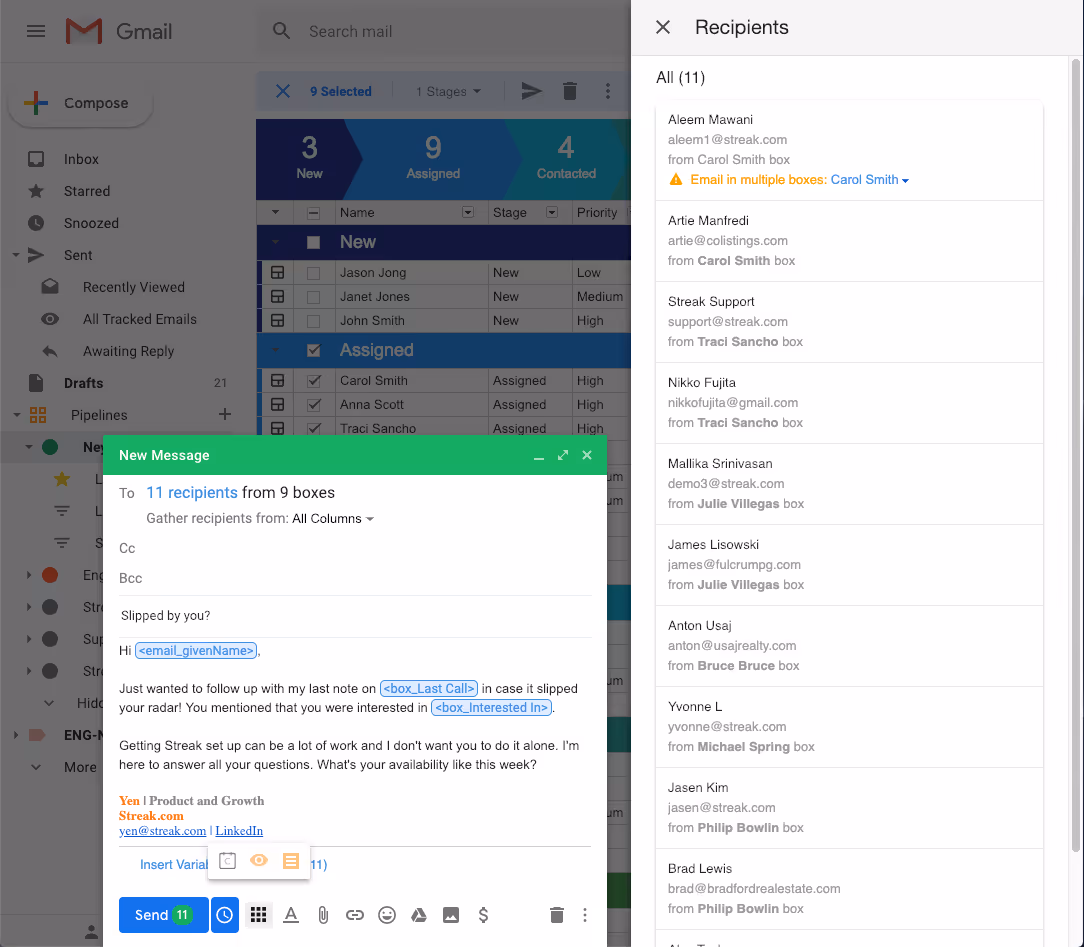Check the Janet Jones row checkbox
The height and width of the screenshot is (947, 1084).
pyautogui.click(x=313, y=297)
